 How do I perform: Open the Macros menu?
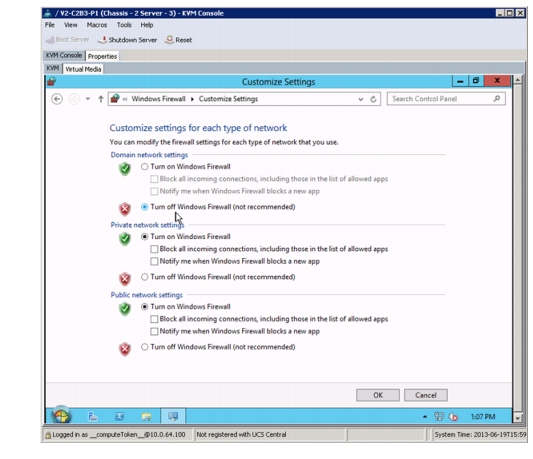pos(97,25)
